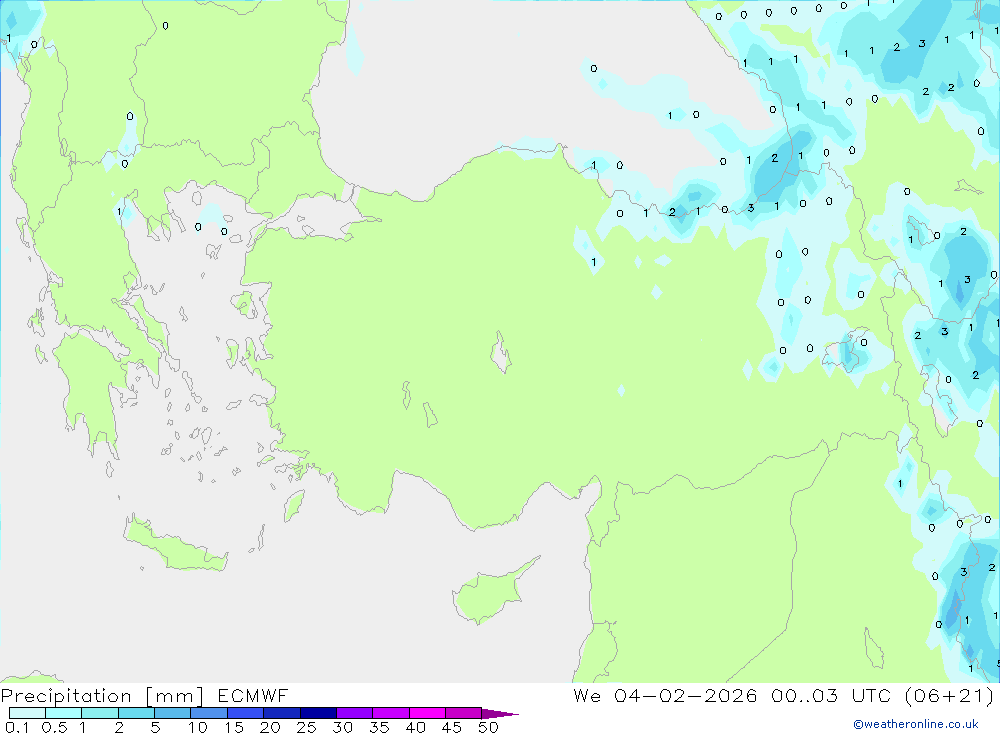Click the over-50 mm arrow tip of legend

(500, 714)
